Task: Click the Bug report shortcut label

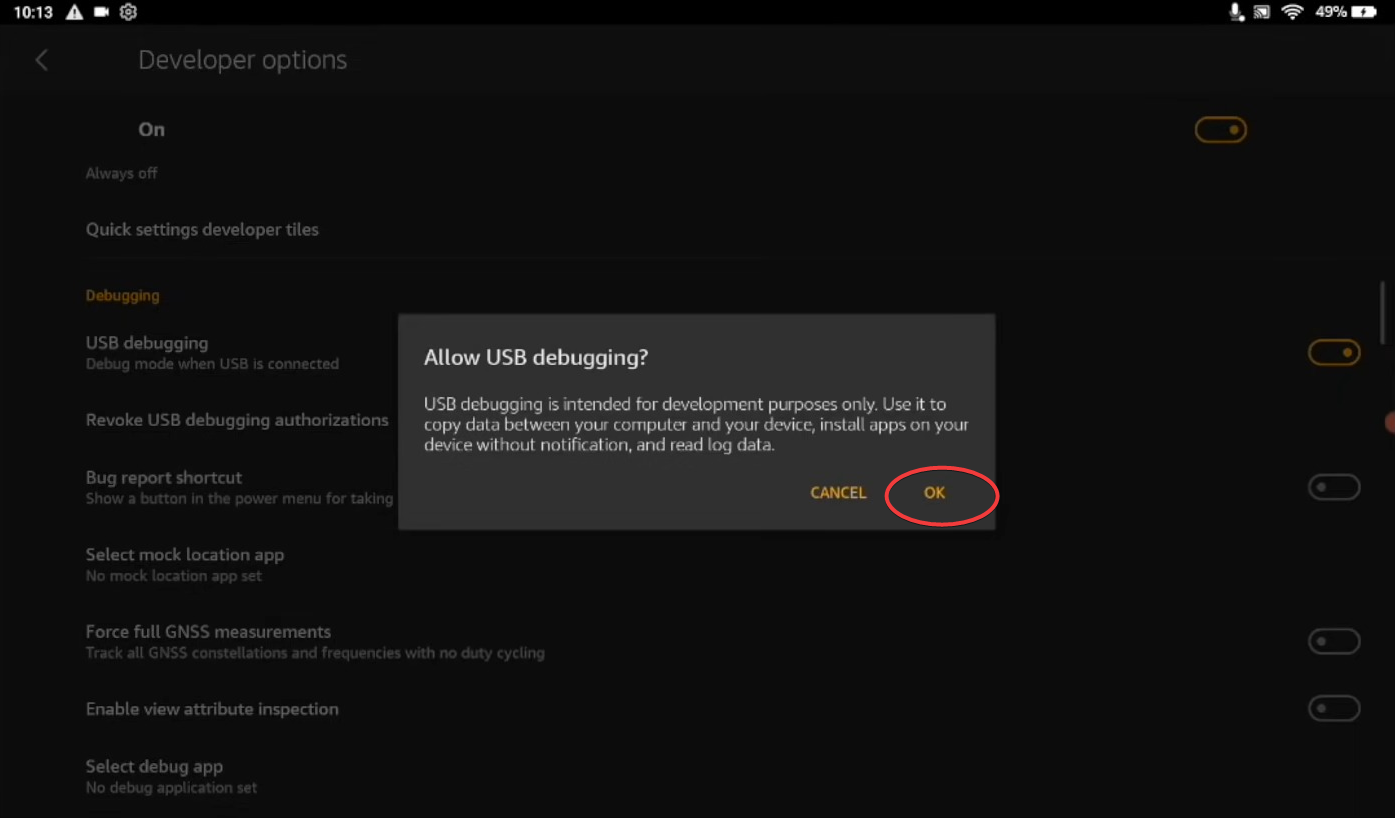Action: pyautogui.click(x=164, y=478)
